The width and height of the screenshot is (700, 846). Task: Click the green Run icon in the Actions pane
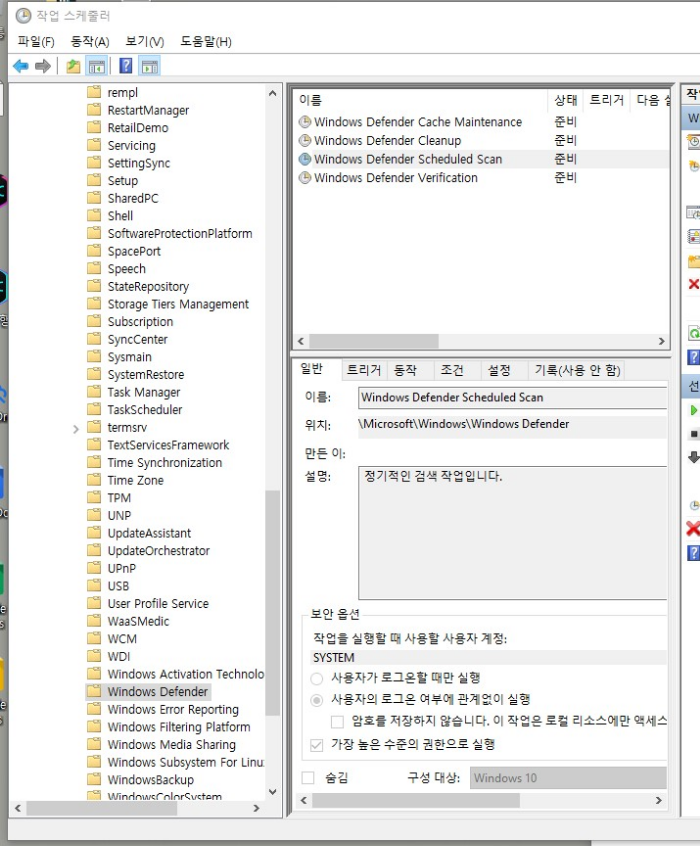694,411
